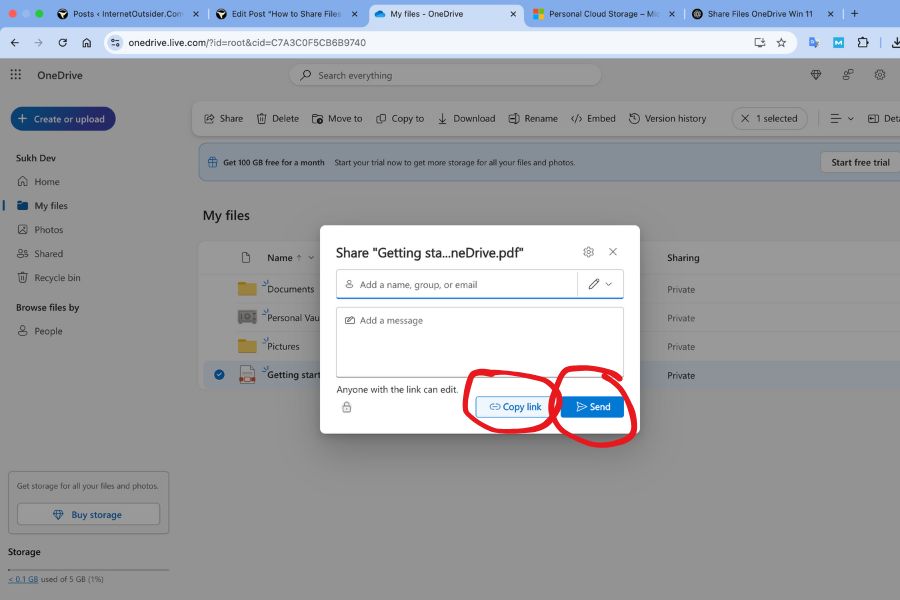
Task: Click the Add a message text box
Action: (x=480, y=342)
